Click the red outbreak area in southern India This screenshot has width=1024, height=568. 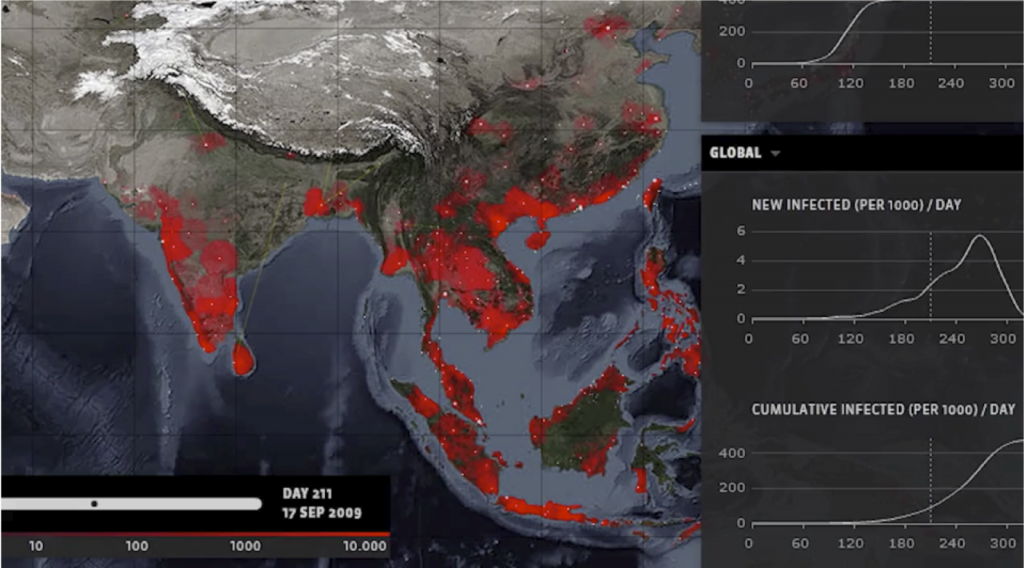click(x=208, y=300)
